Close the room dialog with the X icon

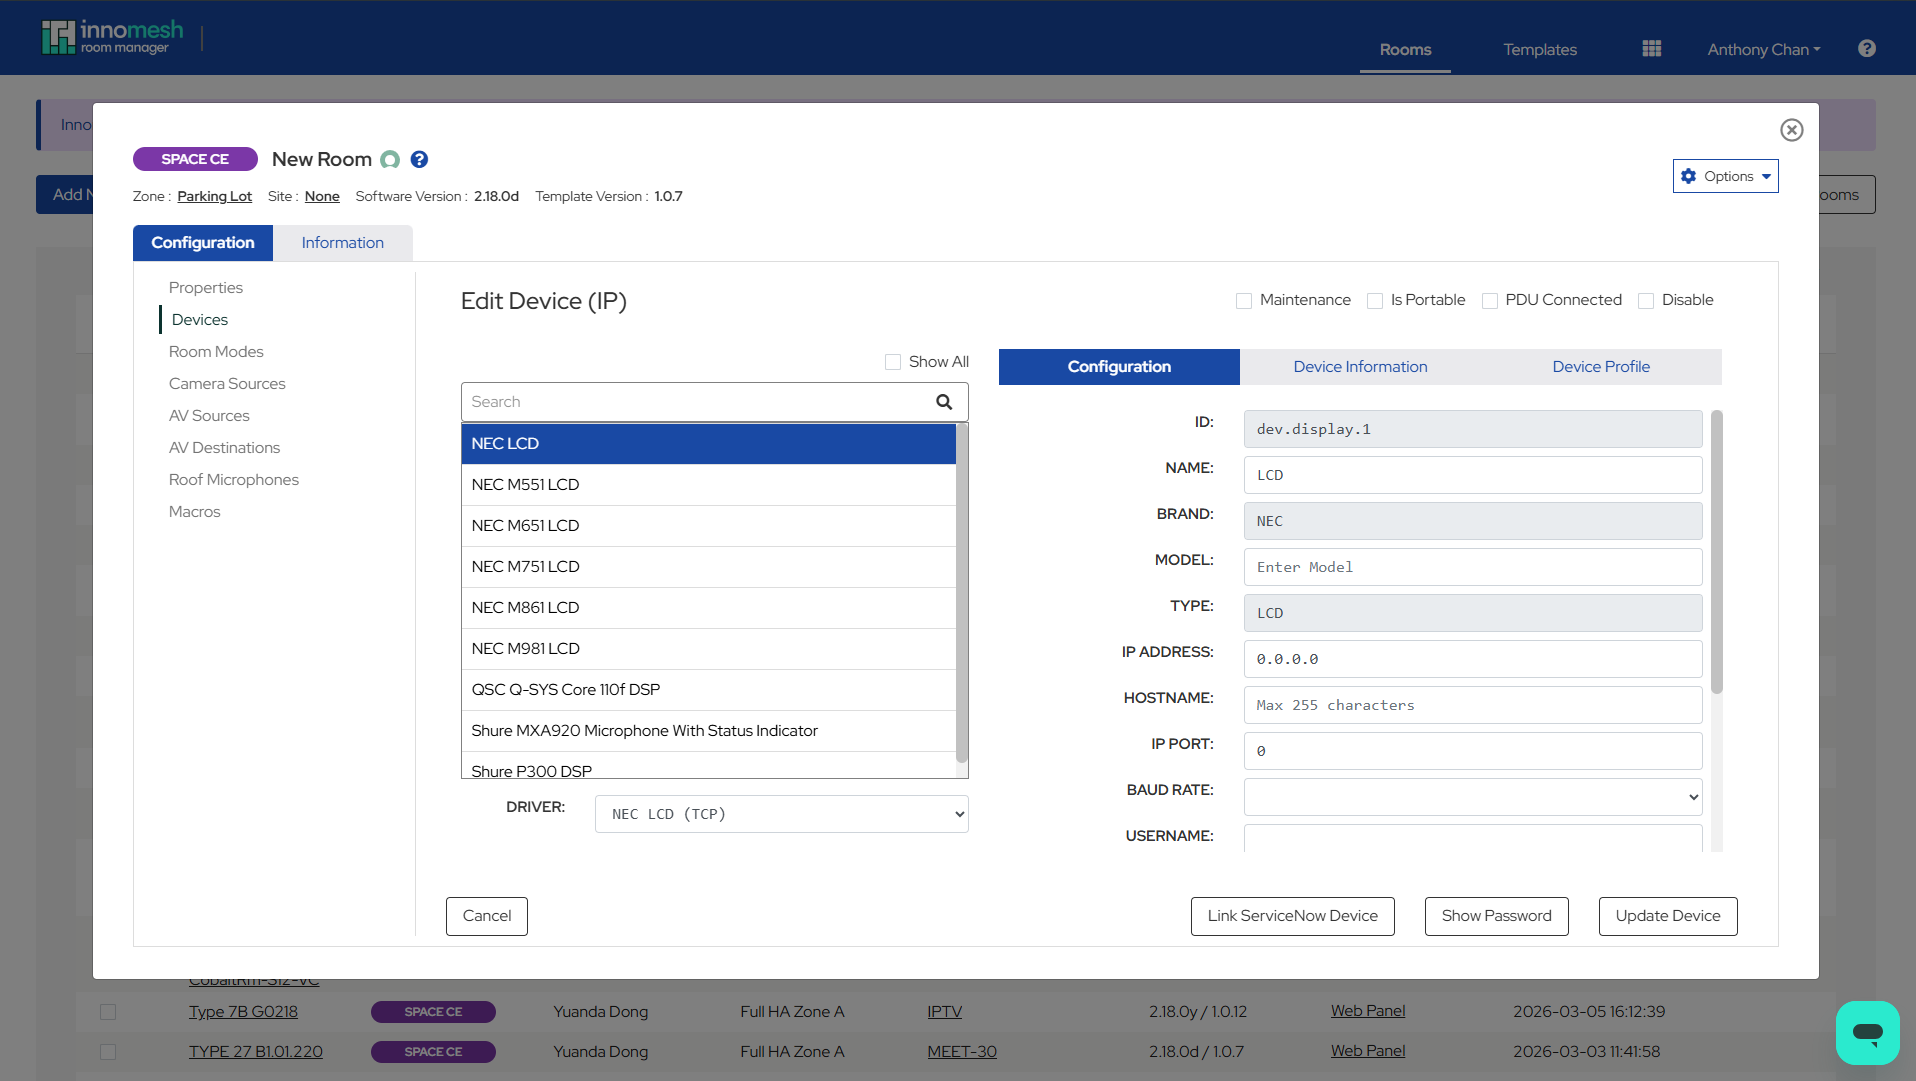[1791, 130]
